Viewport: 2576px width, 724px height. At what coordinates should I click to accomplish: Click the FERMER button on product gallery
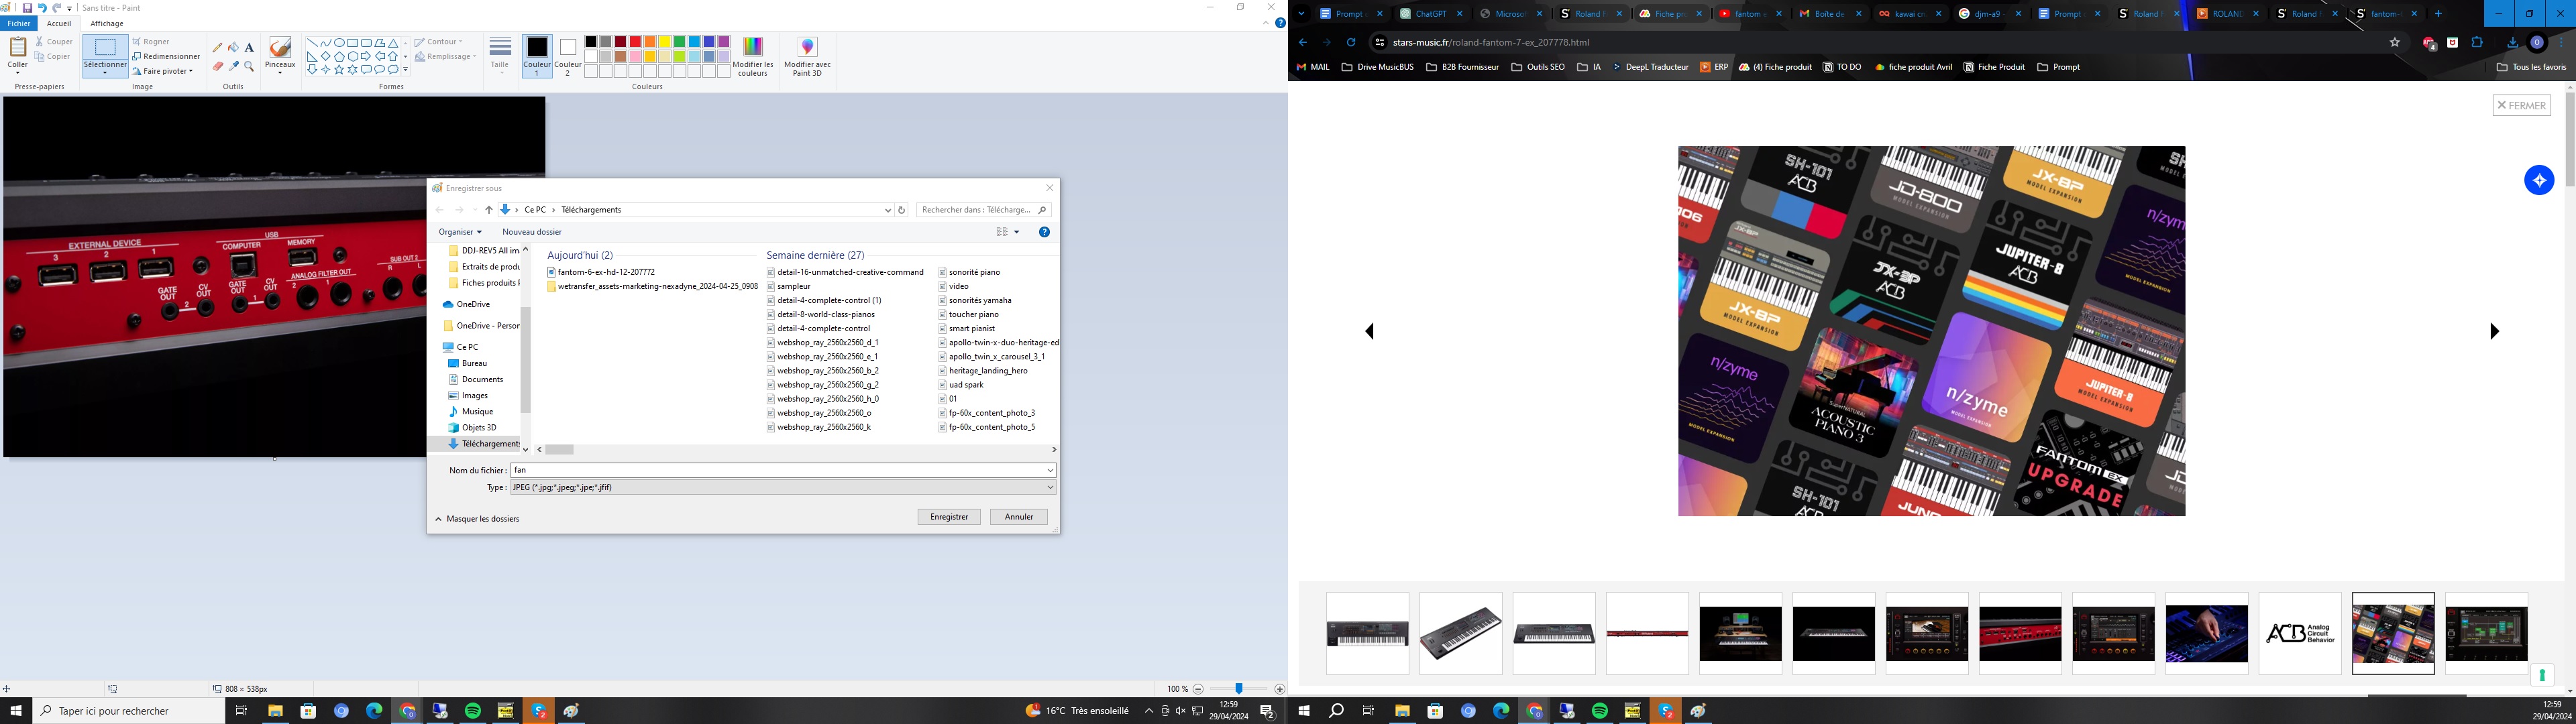click(x=2521, y=105)
